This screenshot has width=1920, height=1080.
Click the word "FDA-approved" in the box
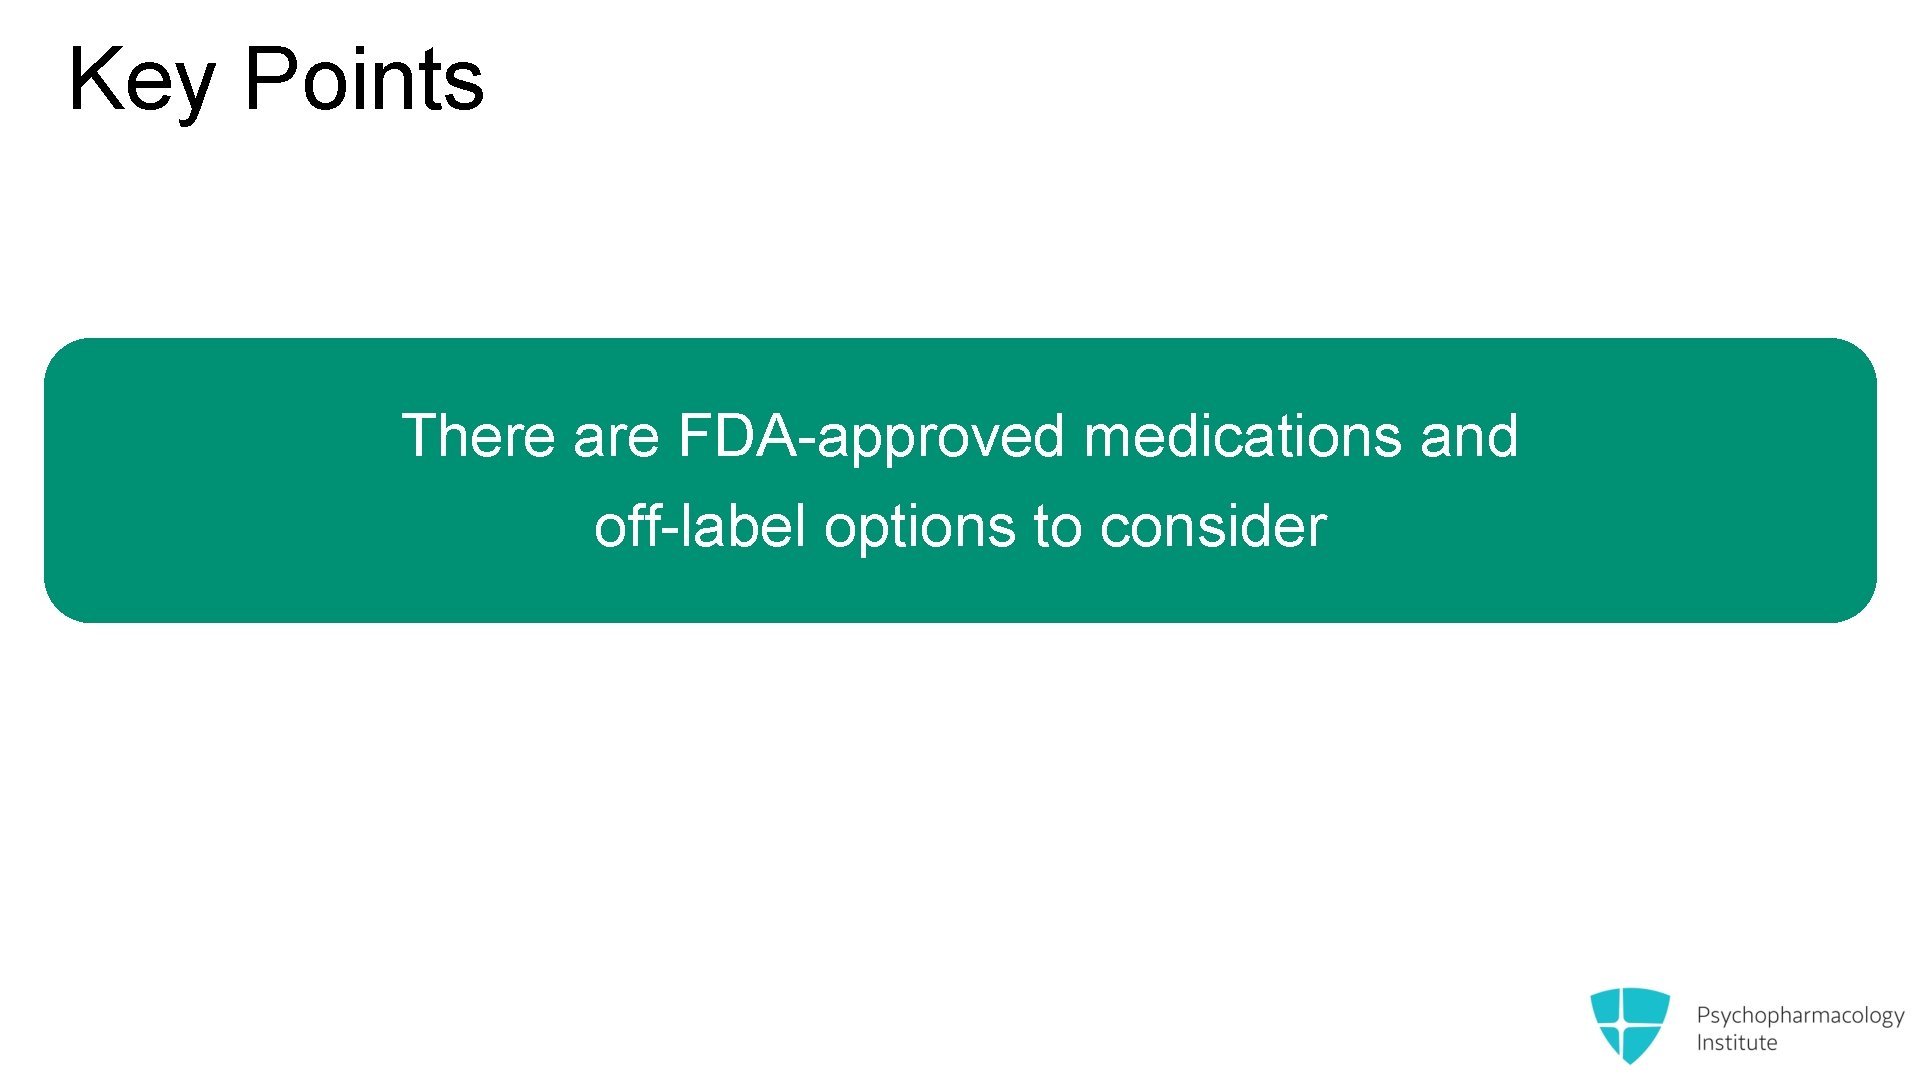pos(871,437)
